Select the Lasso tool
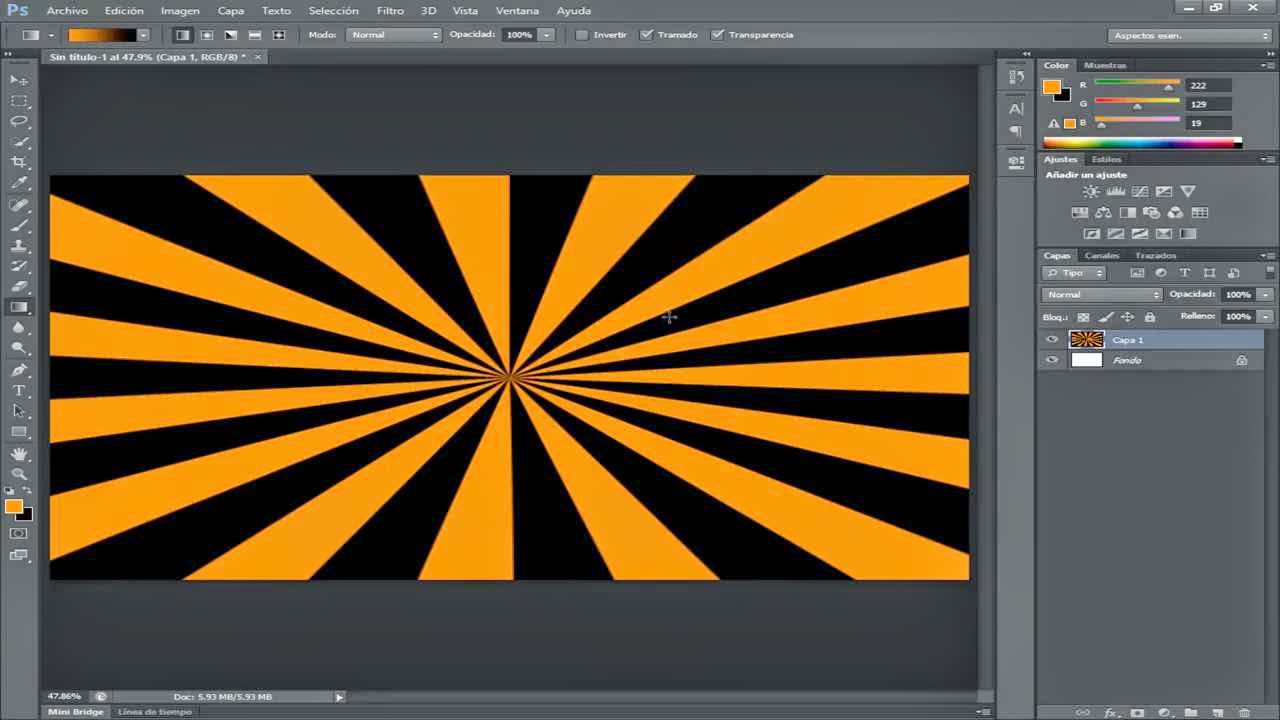This screenshot has height=720, width=1280. pyautogui.click(x=19, y=121)
